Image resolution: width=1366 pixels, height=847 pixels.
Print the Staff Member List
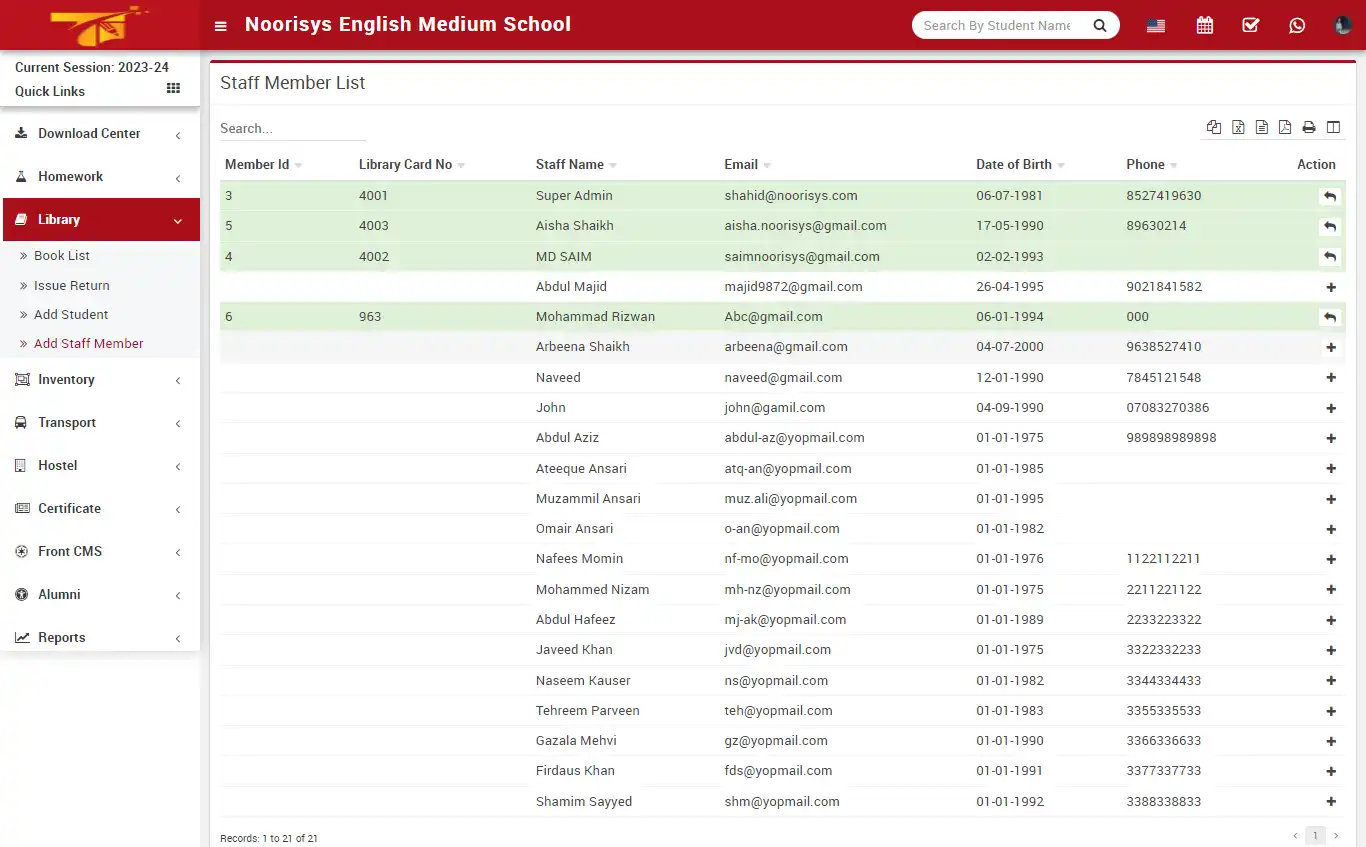[1308, 127]
